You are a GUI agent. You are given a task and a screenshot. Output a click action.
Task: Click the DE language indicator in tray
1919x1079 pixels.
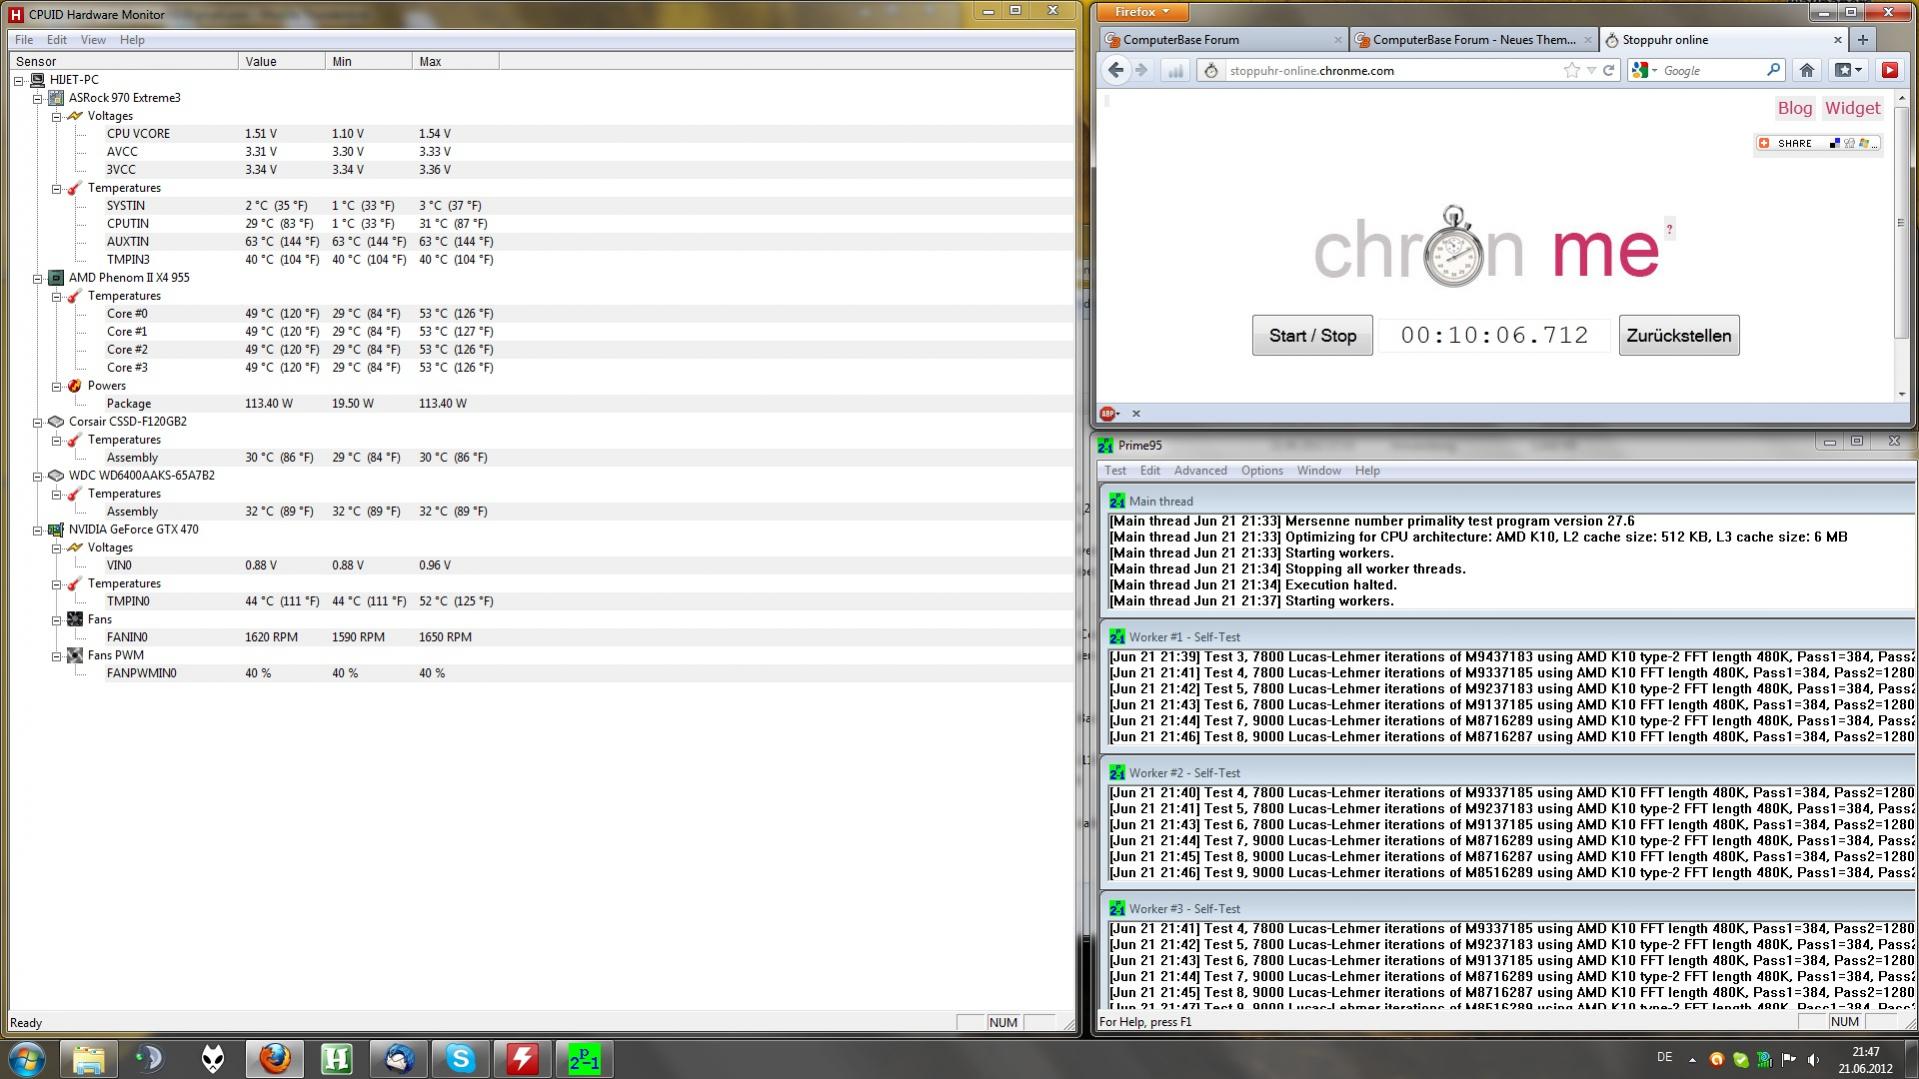tap(1665, 1057)
